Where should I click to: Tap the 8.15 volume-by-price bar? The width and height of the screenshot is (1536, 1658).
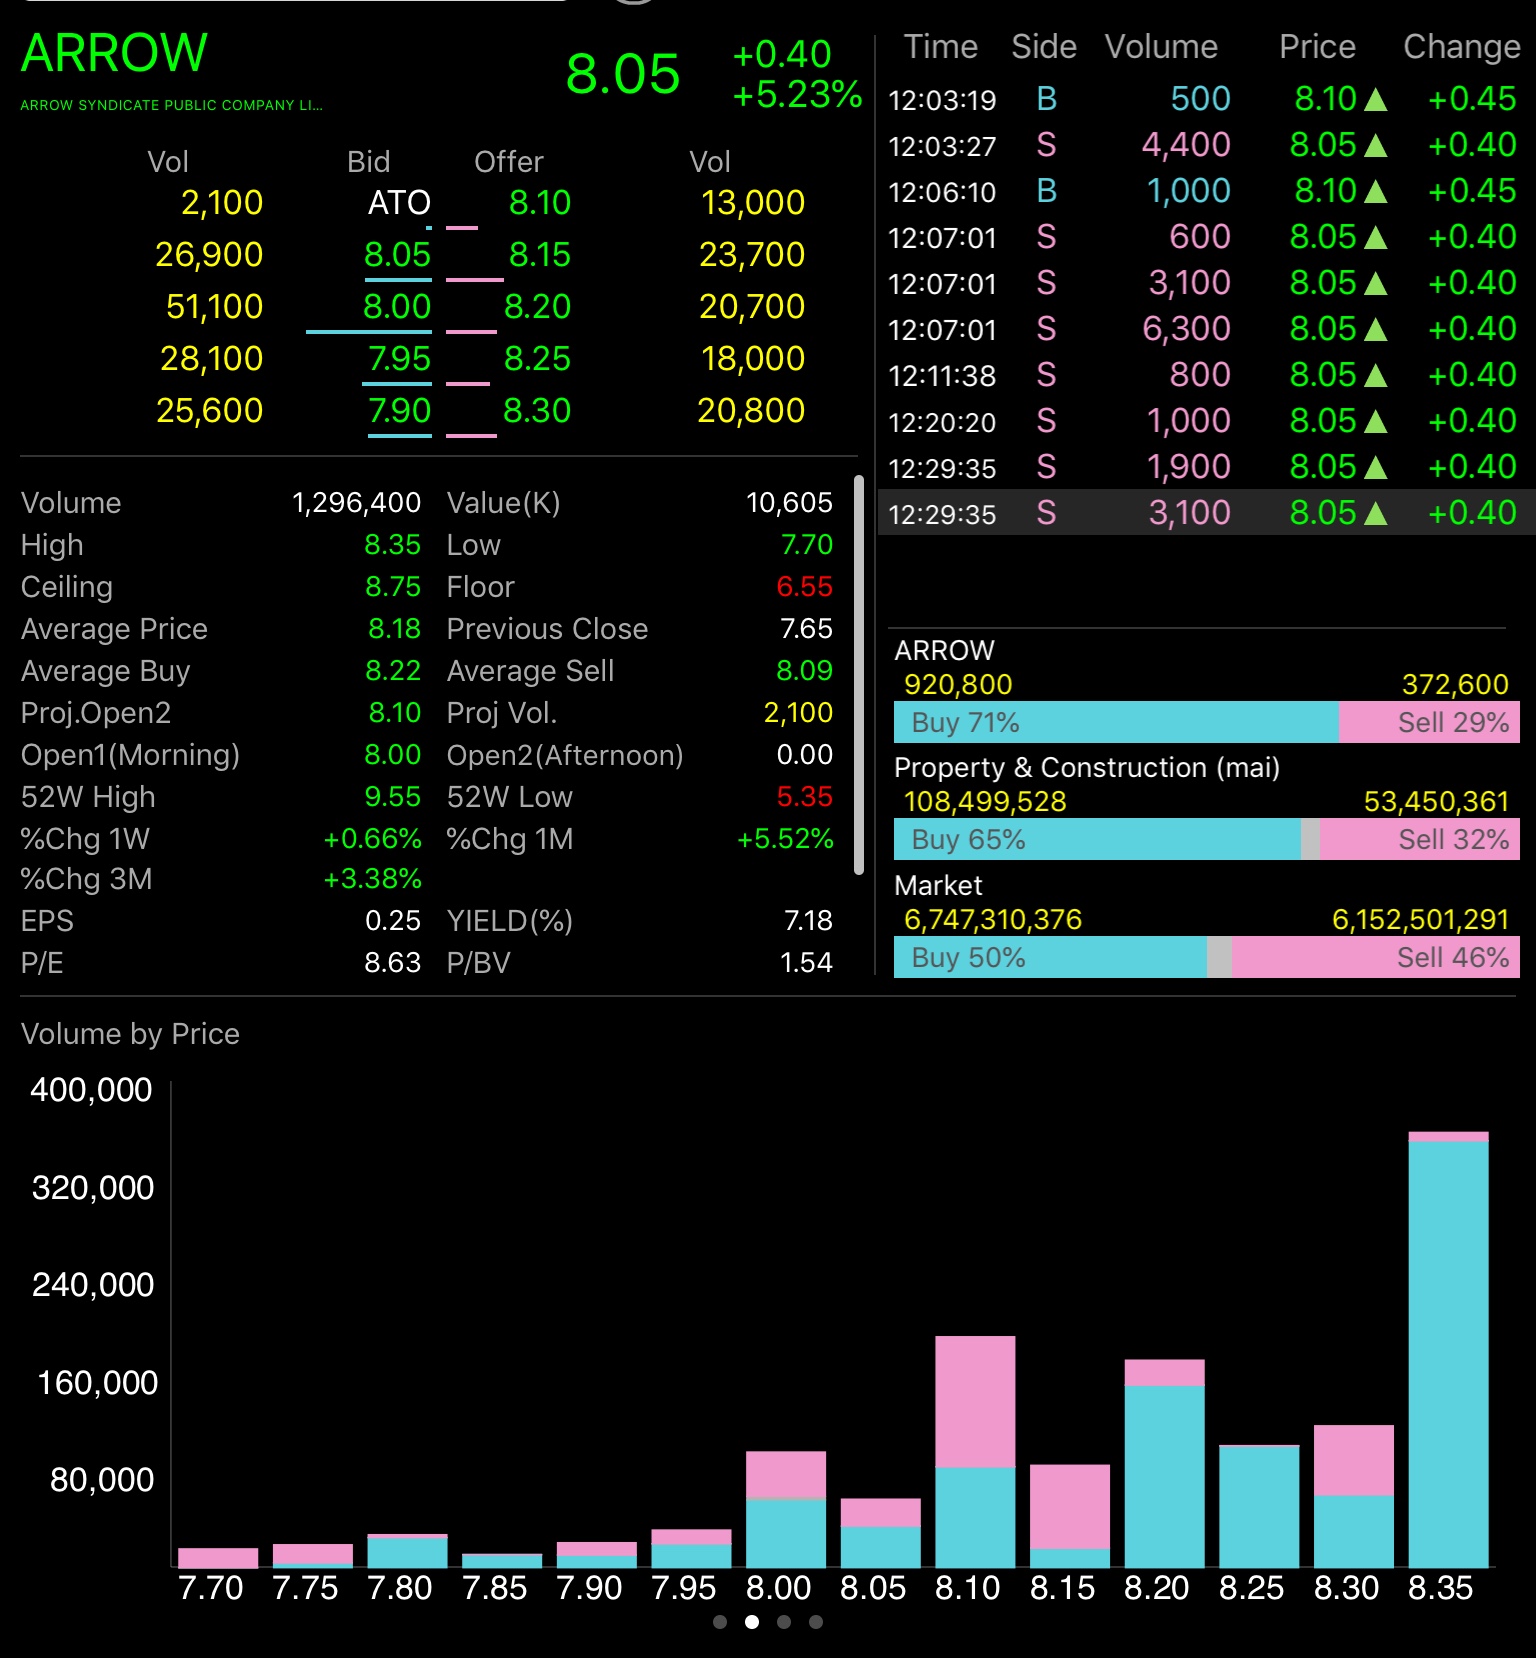(1070, 1516)
